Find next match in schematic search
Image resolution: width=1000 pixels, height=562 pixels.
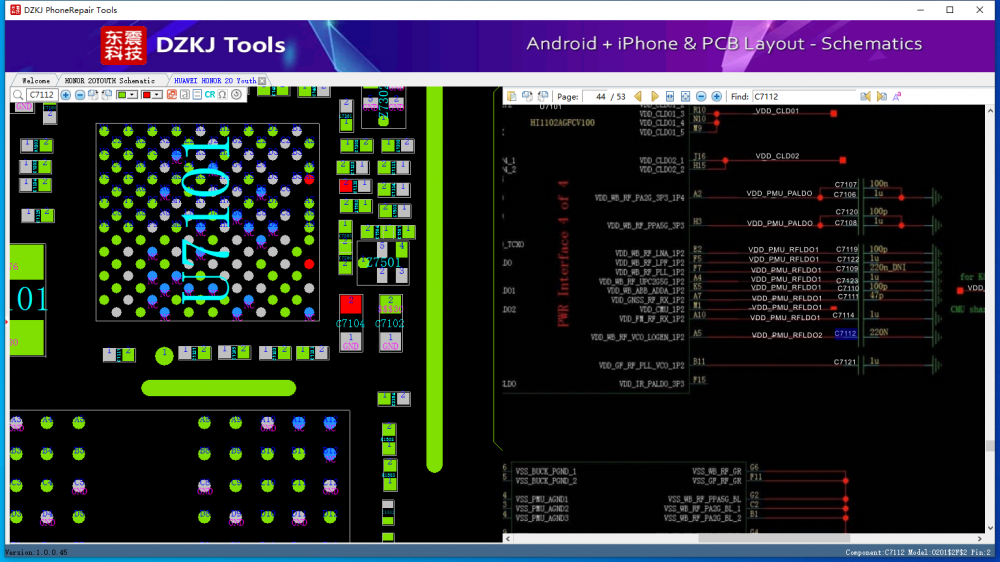tap(882, 97)
